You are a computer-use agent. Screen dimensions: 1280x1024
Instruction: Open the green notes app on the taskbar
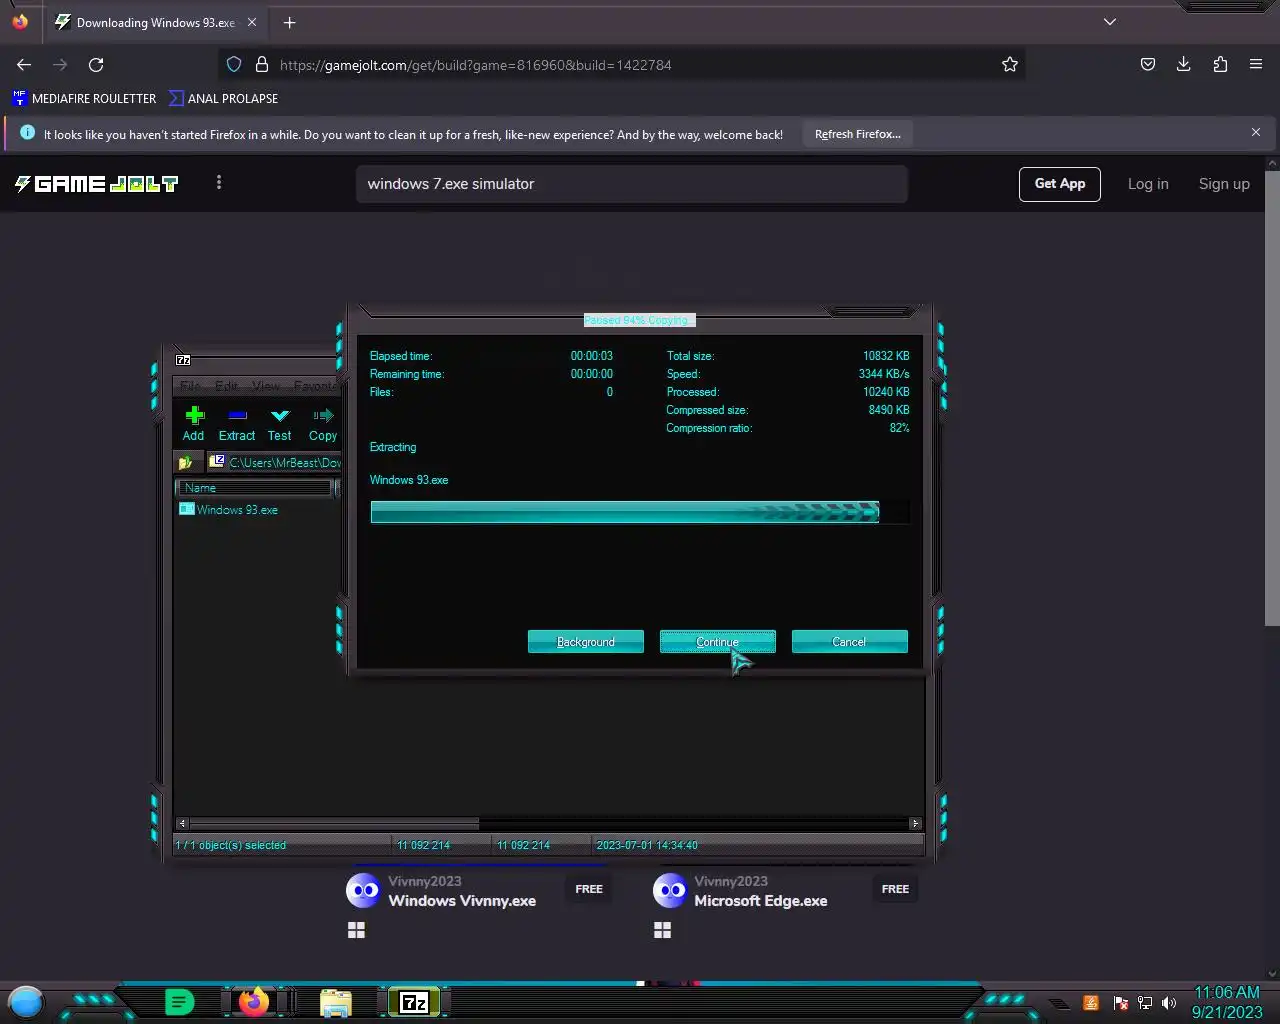click(x=180, y=1002)
